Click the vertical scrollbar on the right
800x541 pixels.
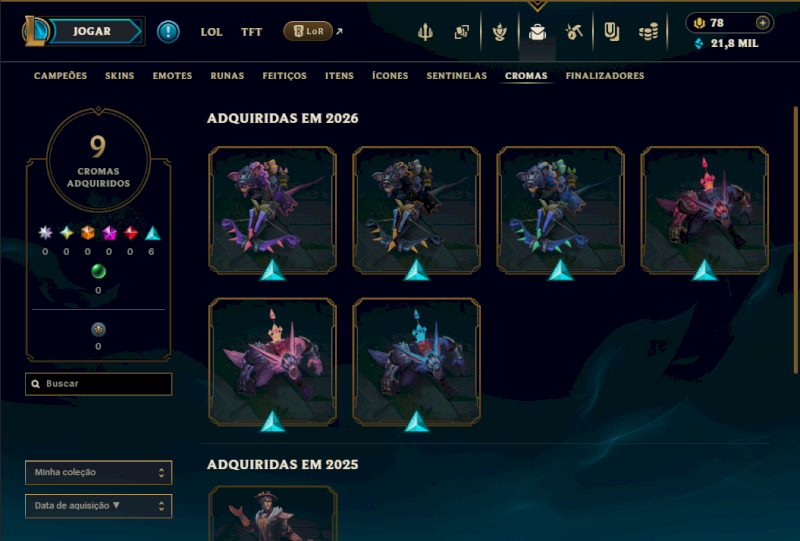click(x=795, y=240)
